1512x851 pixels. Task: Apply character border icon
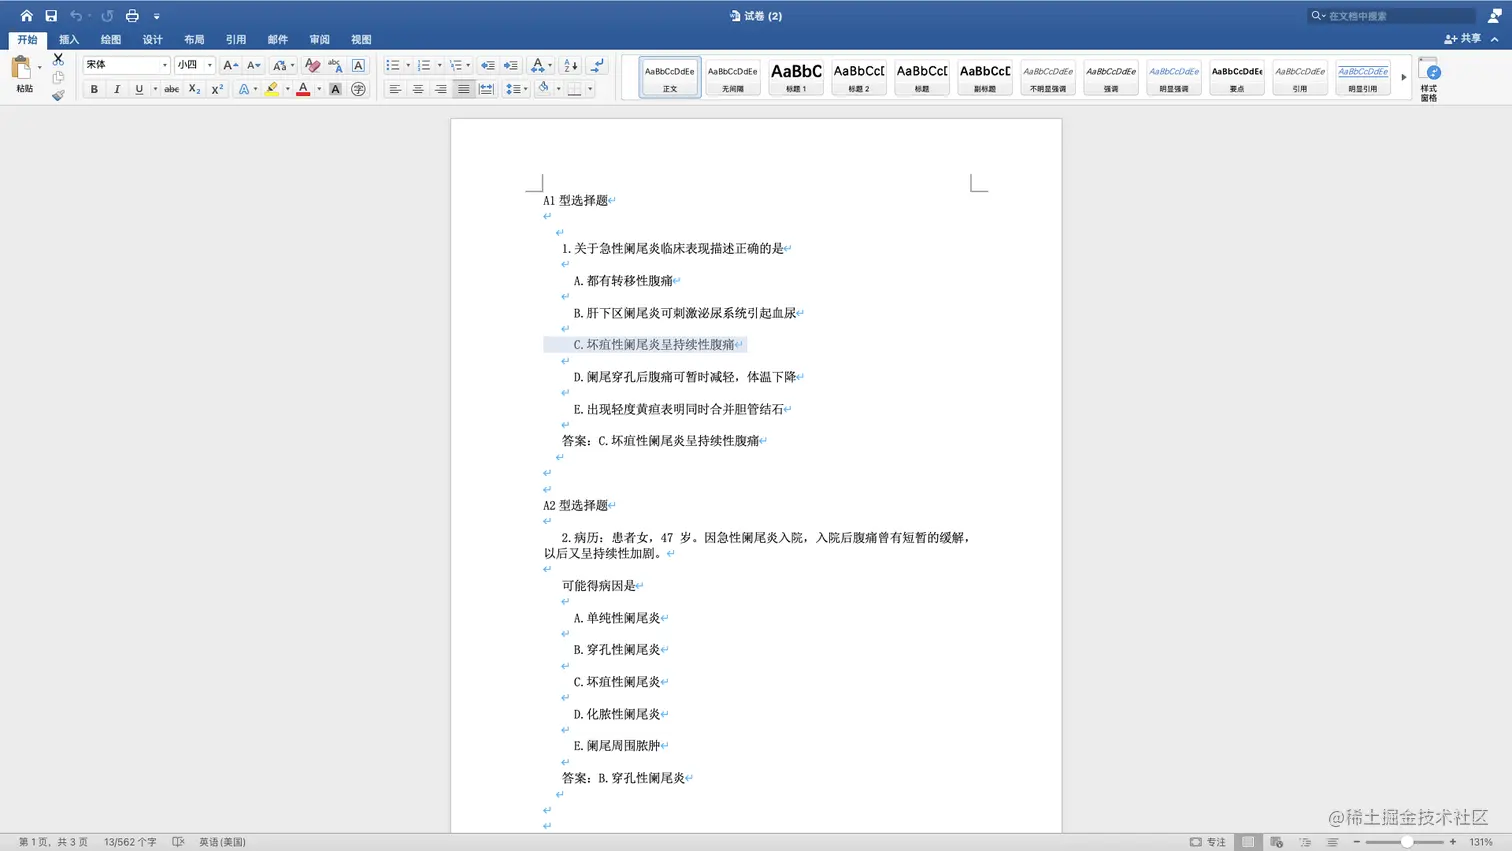tap(358, 65)
